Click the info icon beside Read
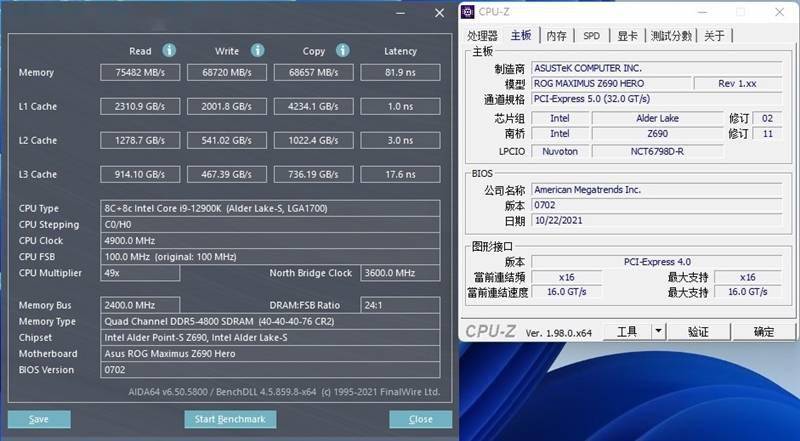The image size is (800, 441). tap(169, 50)
